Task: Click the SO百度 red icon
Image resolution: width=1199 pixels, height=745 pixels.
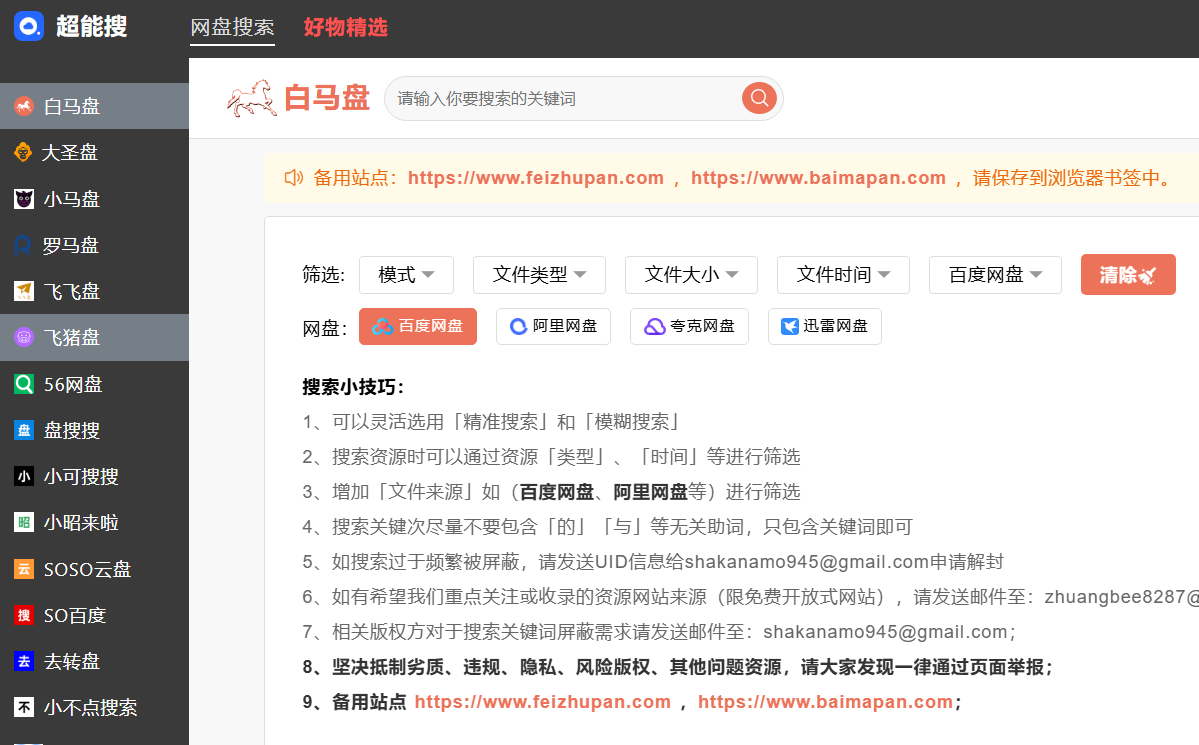Action: tap(24, 615)
